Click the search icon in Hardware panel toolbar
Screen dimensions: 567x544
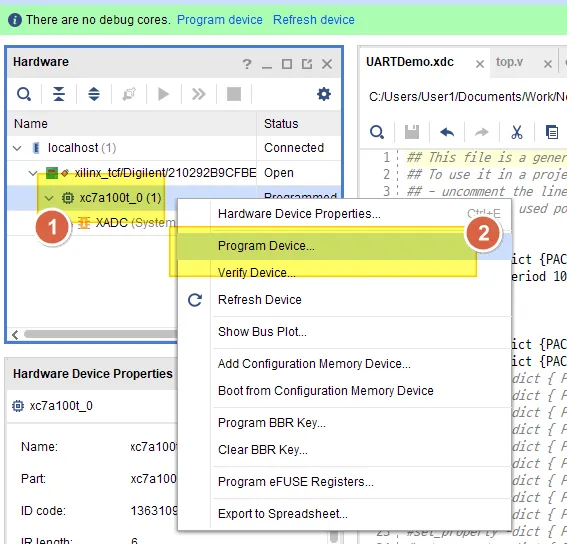tap(24, 94)
